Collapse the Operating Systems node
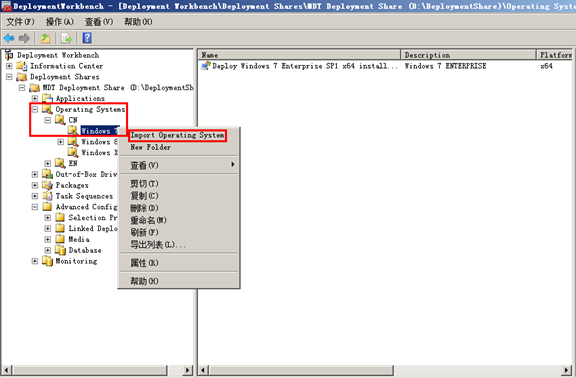Viewport: 576px width, 378px height. click(x=35, y=109)
